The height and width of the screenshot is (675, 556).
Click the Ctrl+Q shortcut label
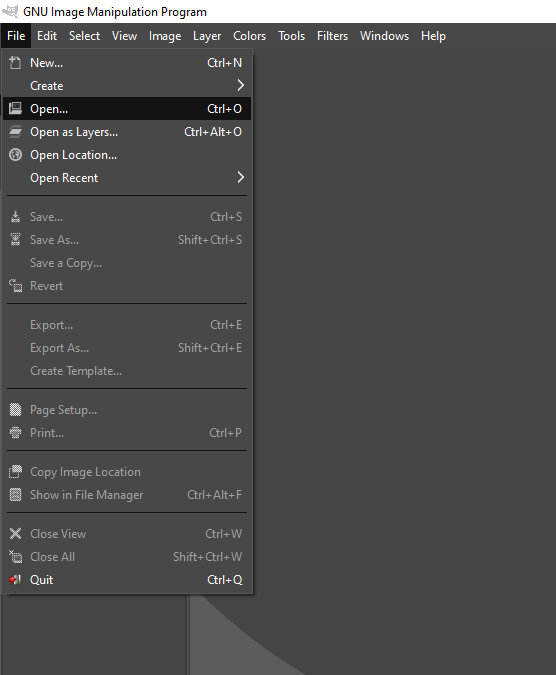point(225,580)
